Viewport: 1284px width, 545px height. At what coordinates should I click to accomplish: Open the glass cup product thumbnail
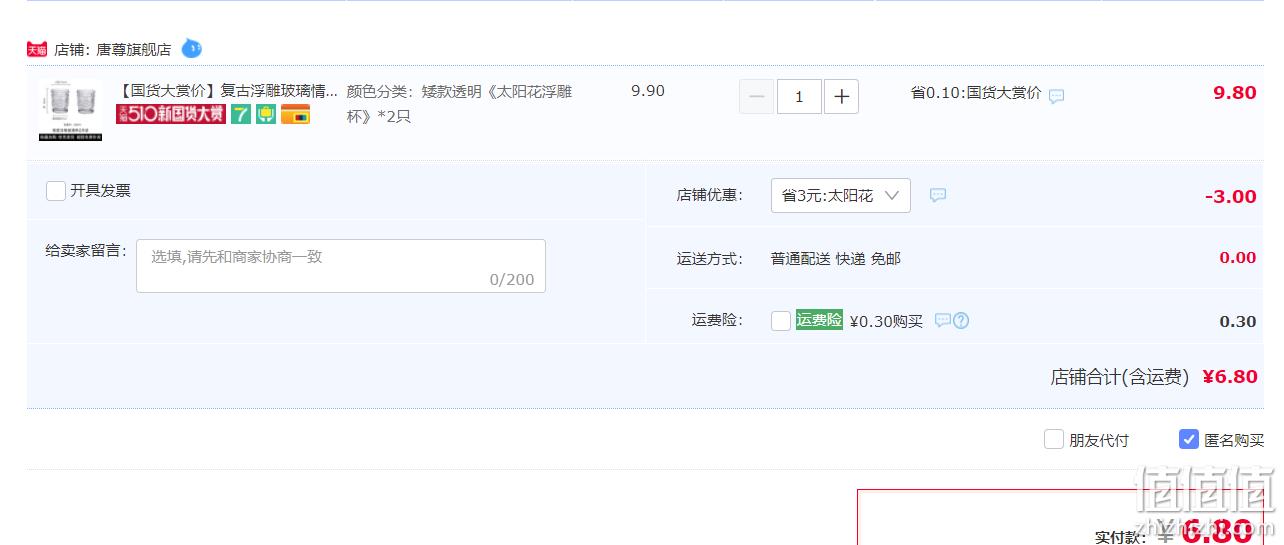pyautogui.click(x=70, y=110)
